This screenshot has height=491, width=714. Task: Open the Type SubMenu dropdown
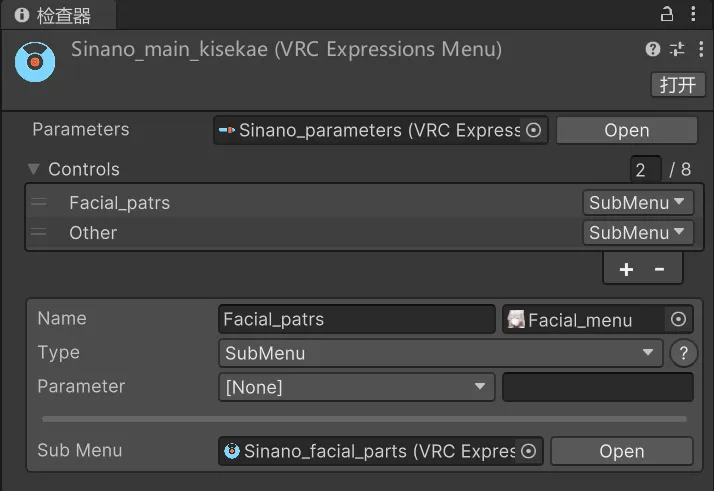[x=440, y=353]
